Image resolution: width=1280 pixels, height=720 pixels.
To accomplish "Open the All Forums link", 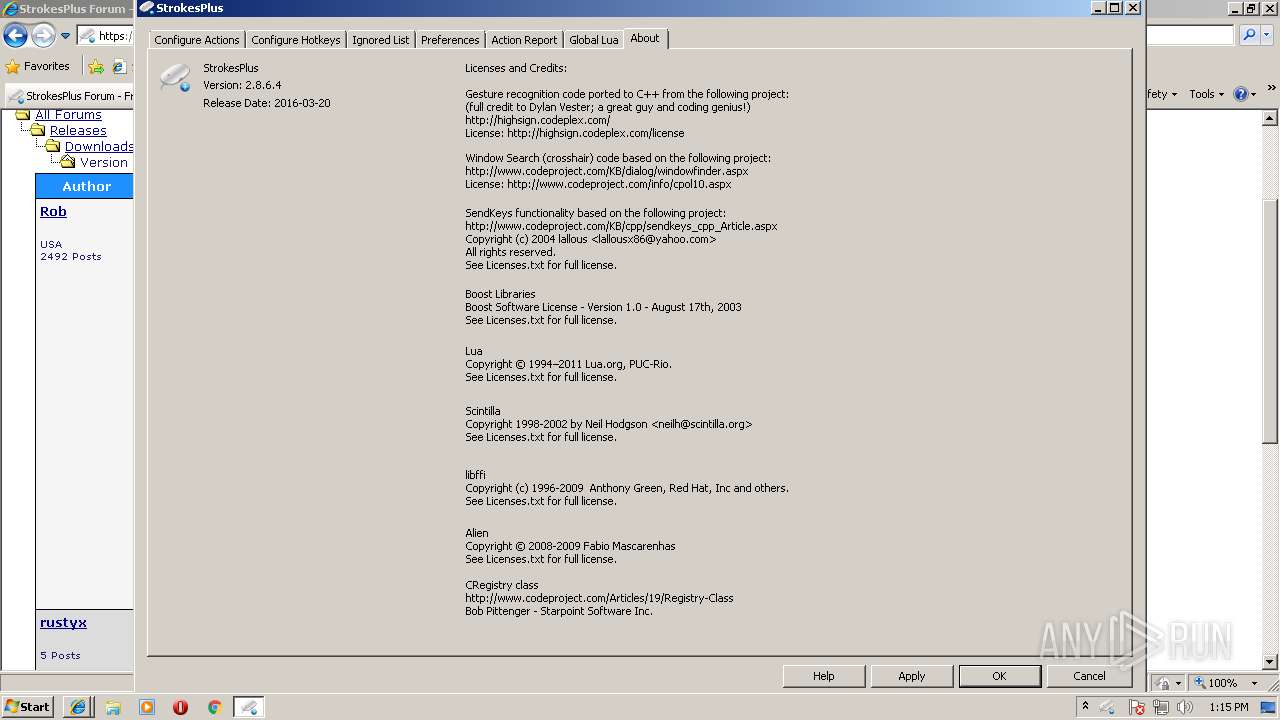I will pyautogui.click(x=68, y=115).
